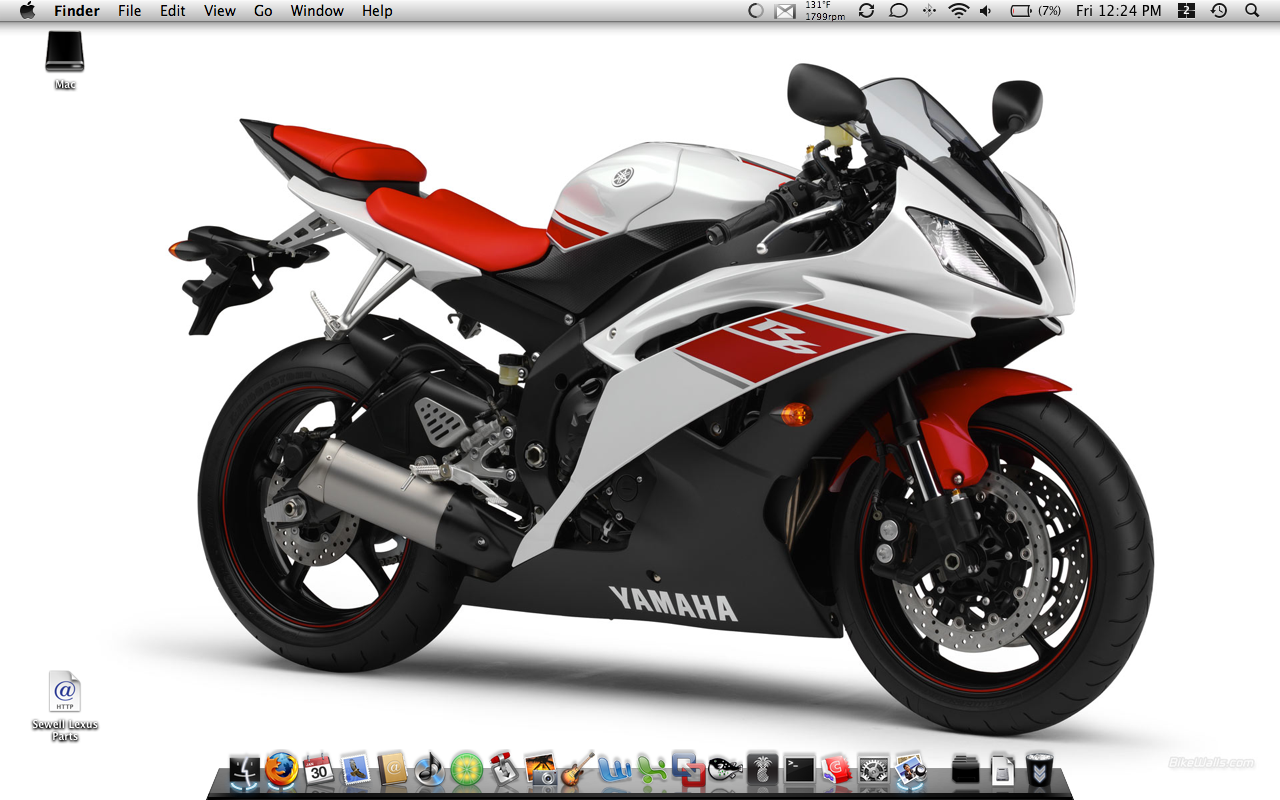Click the 131°F 1799rpm temperature readout

pyautogui.click(x=825, y=11)
